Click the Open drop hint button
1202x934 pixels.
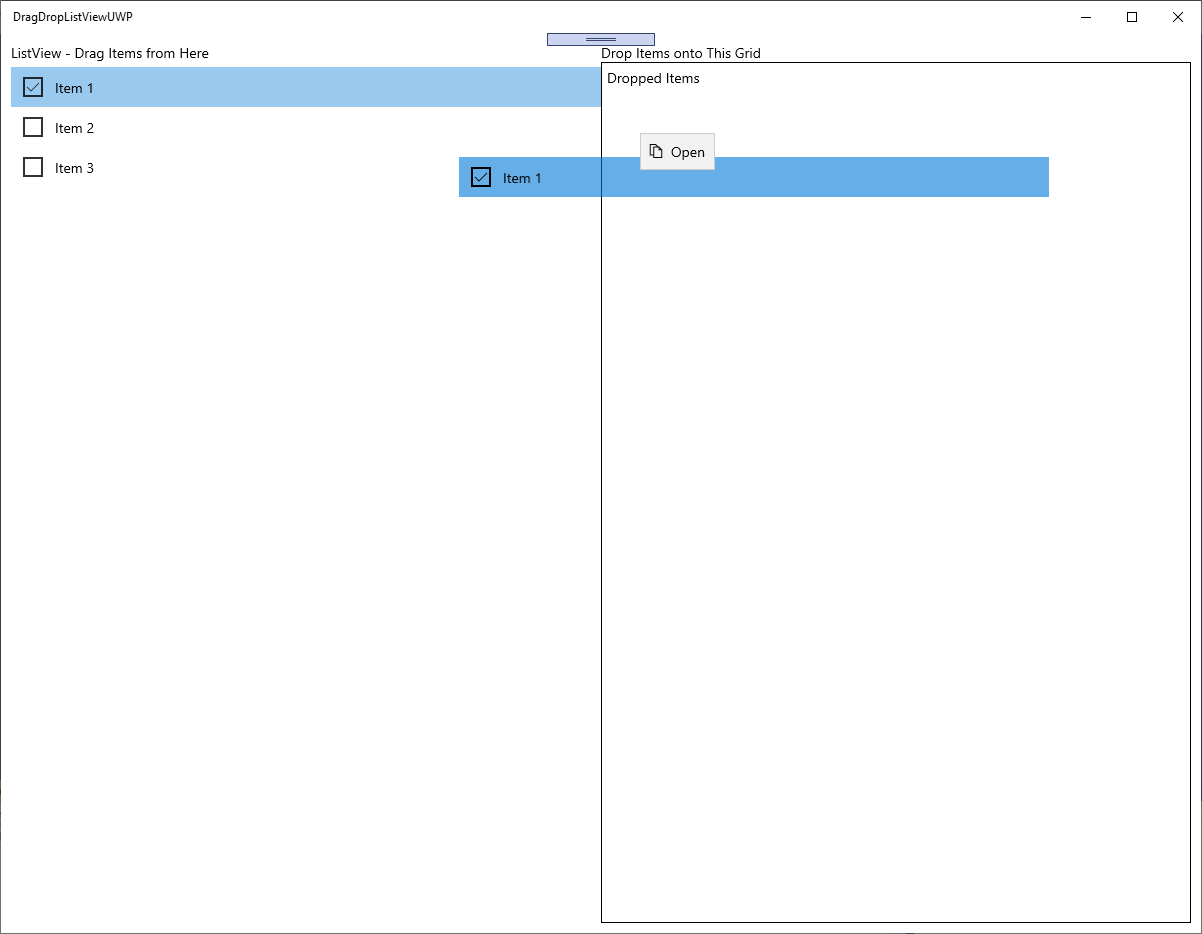click(x=677, y=151)
